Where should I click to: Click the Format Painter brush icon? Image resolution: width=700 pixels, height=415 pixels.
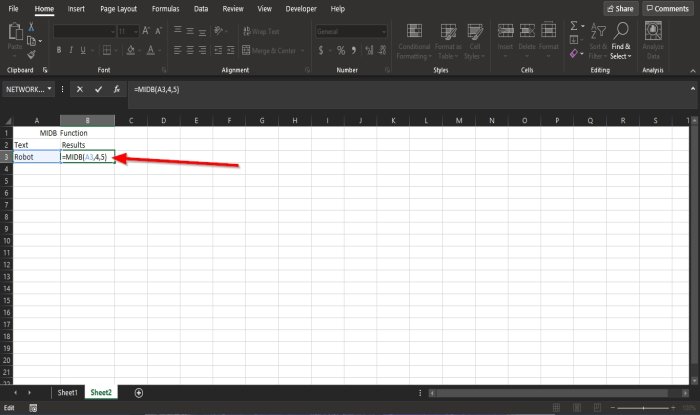(x=31, y=55)
